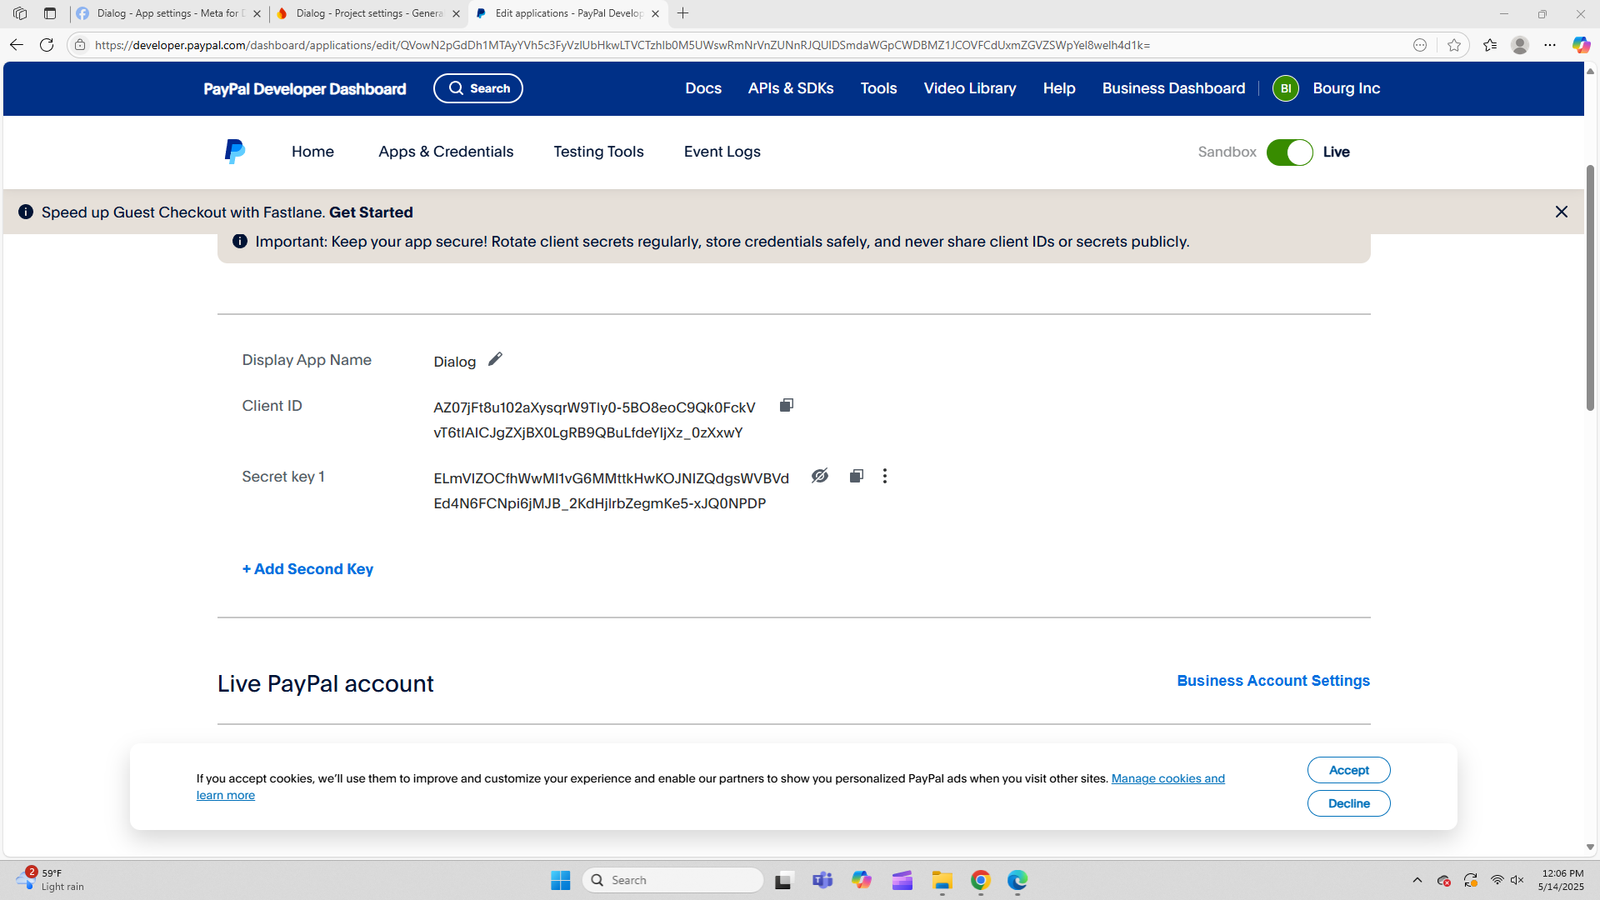Open Help in the header
Screen dimensions: 1600x900
[1059, 88]
